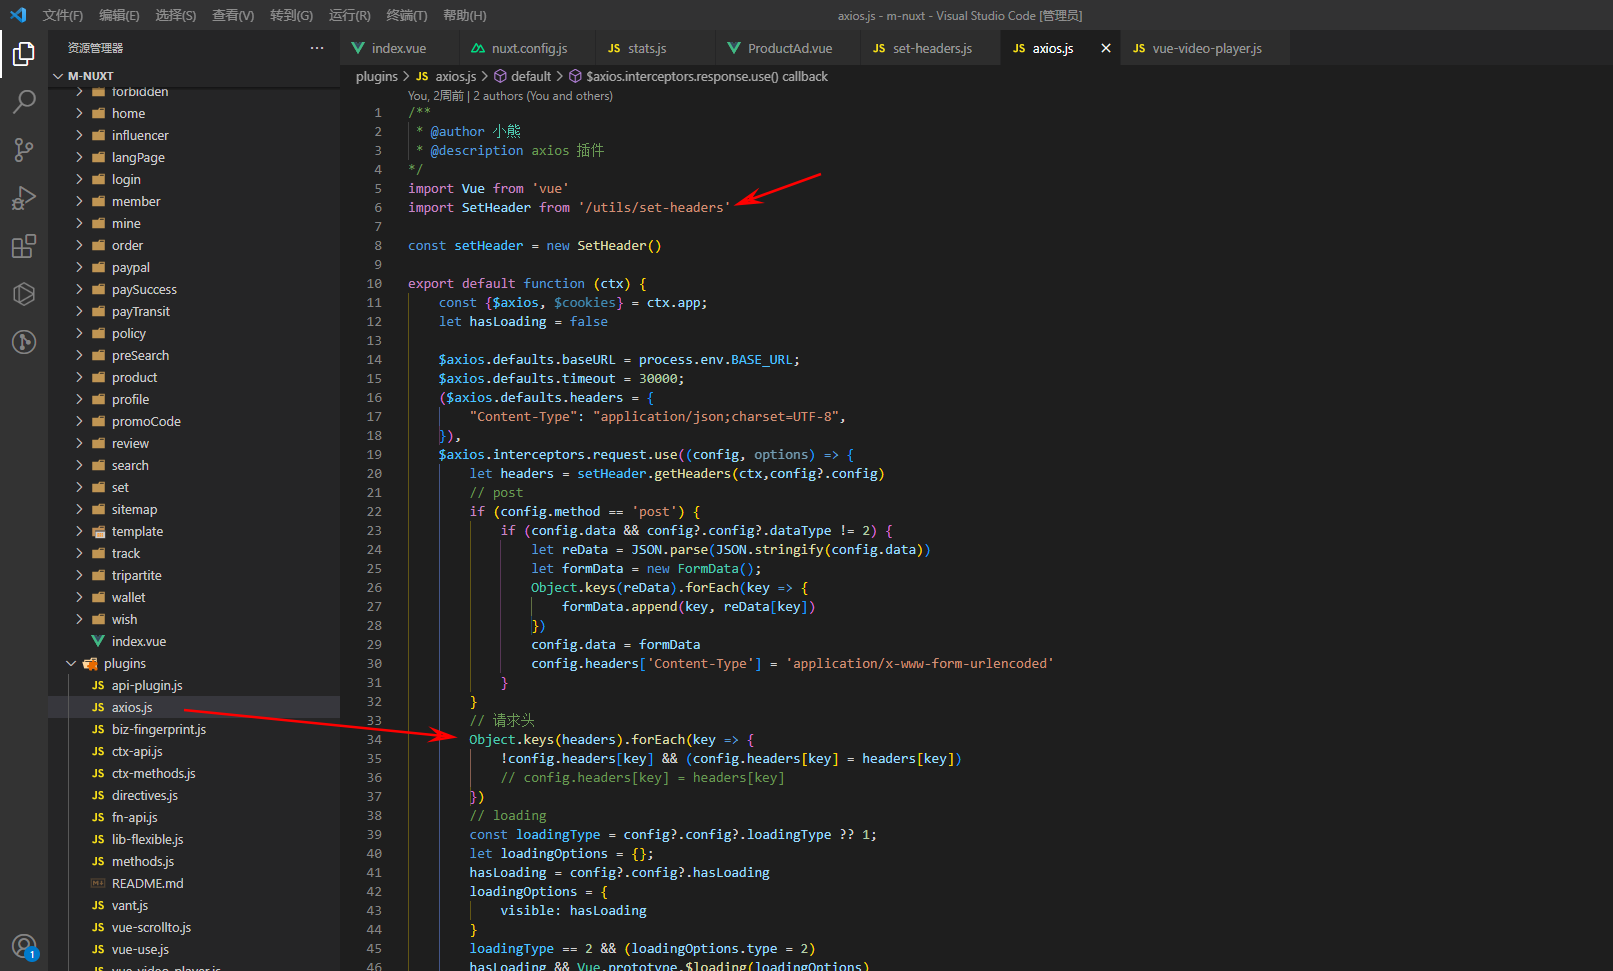Open the Source Control view
The image size is (1613, 971).
24,150
